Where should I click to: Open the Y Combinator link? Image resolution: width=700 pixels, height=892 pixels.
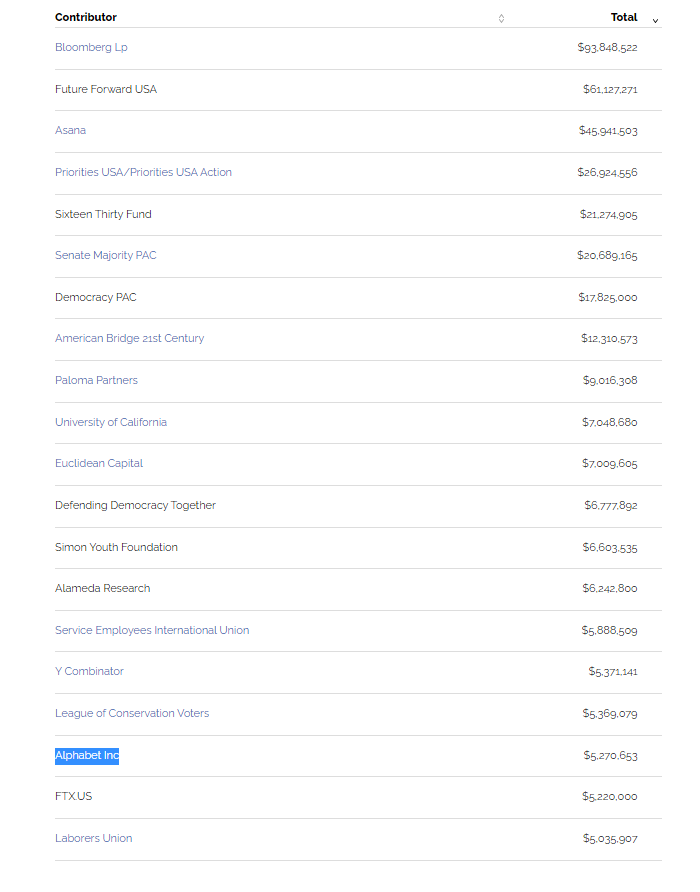(89, 671)
